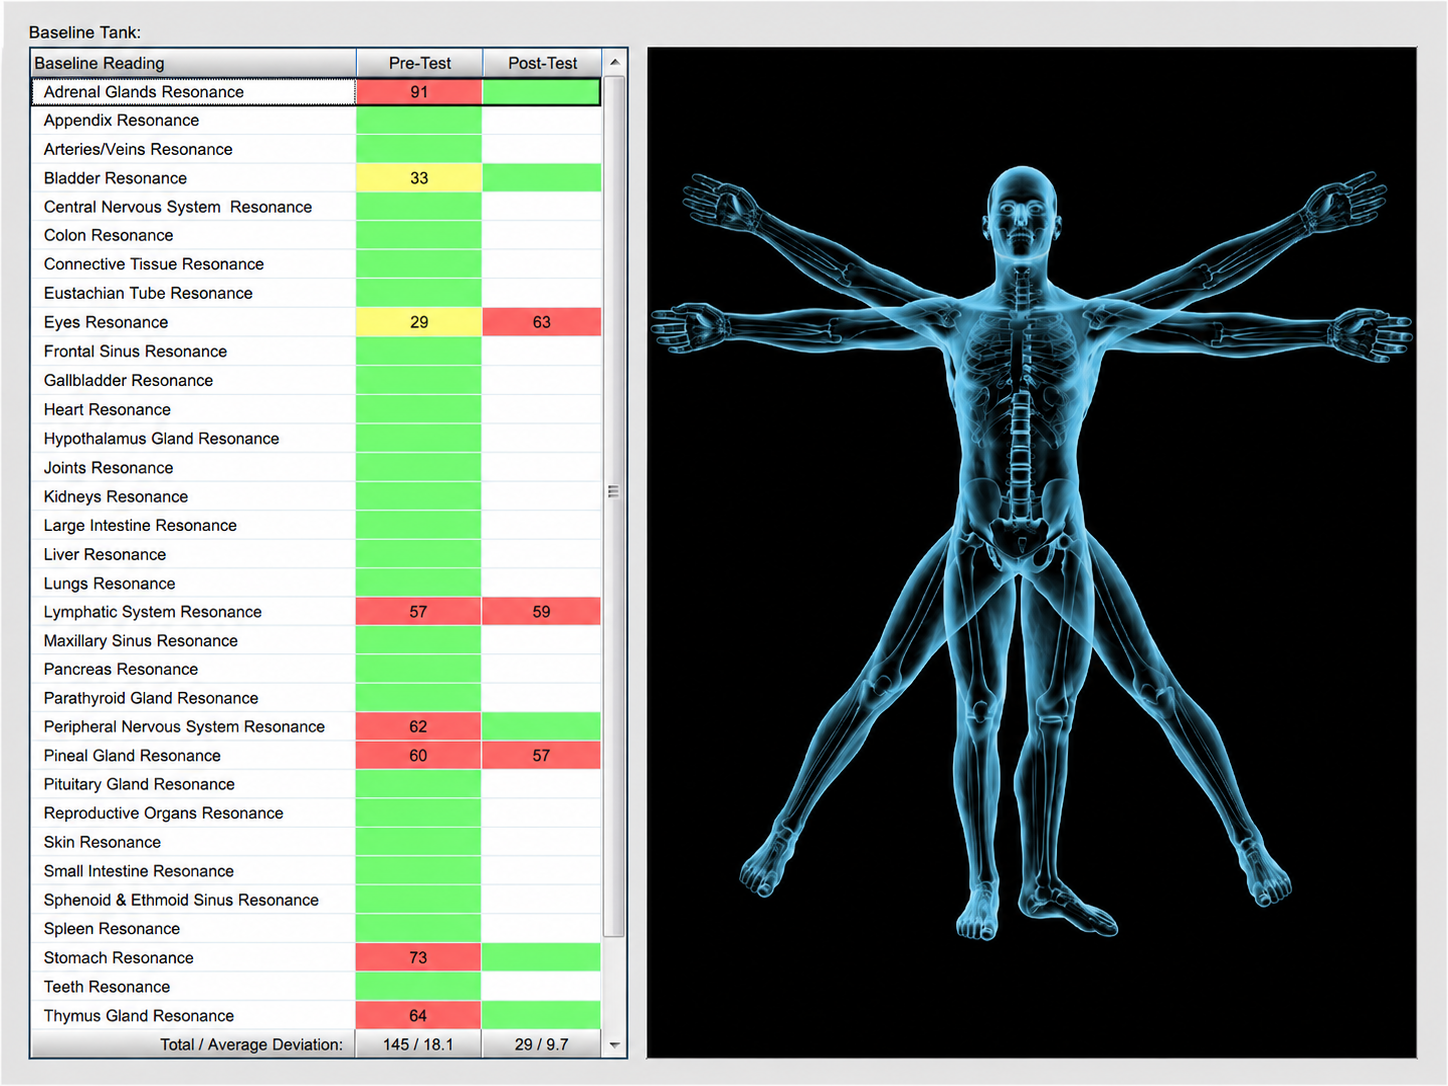Click the scrollbar up arrow button

pyautogui.click(x=614, y=63)
